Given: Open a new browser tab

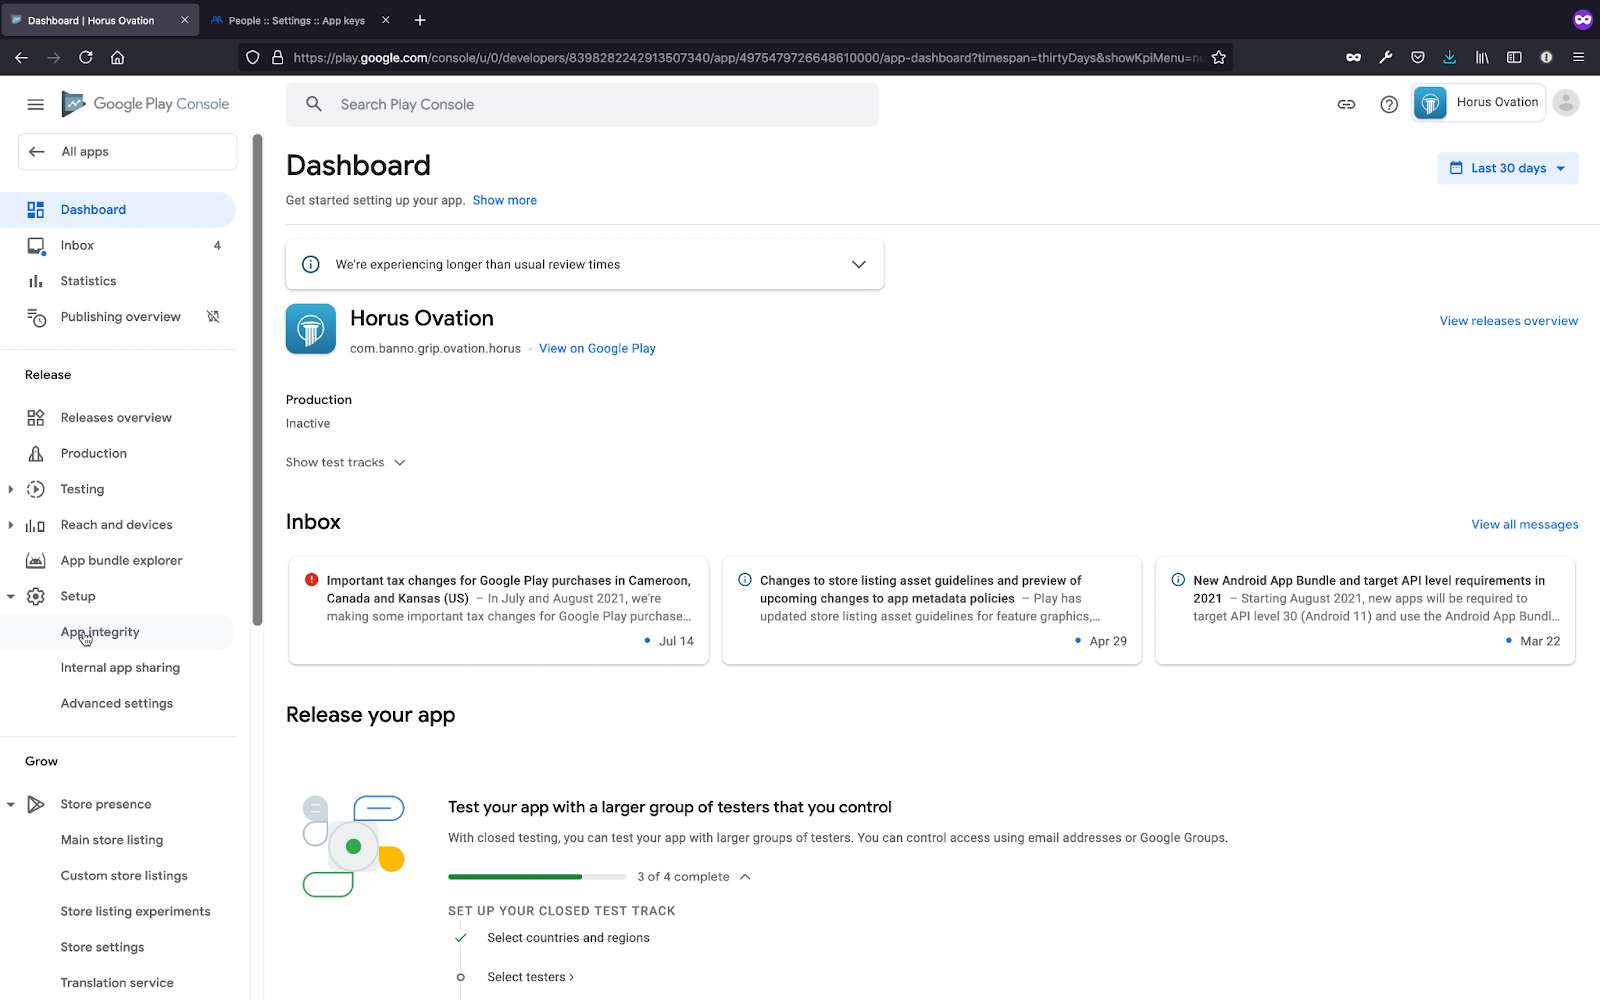Looking at the screenshot, I should coord(420,20).
